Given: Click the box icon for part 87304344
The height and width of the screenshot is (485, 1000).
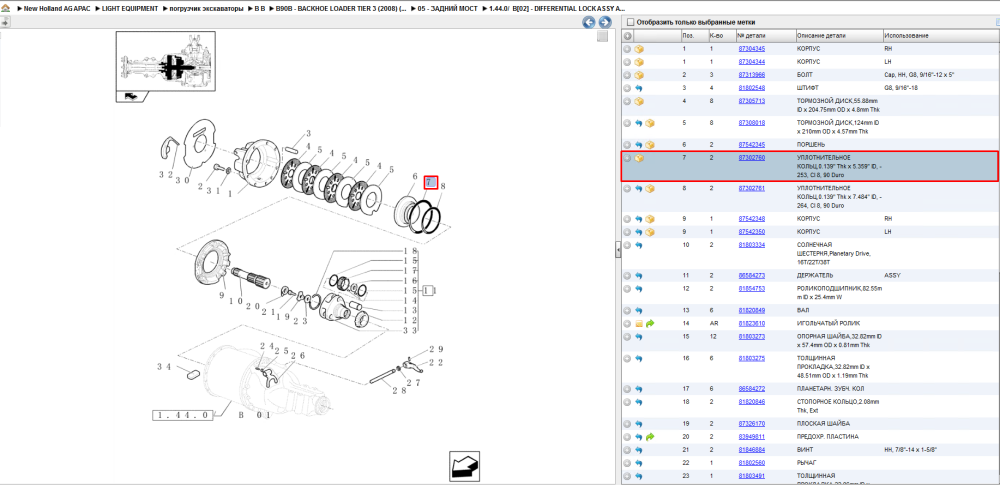Looking at the screenshot, I should (639, 62).
